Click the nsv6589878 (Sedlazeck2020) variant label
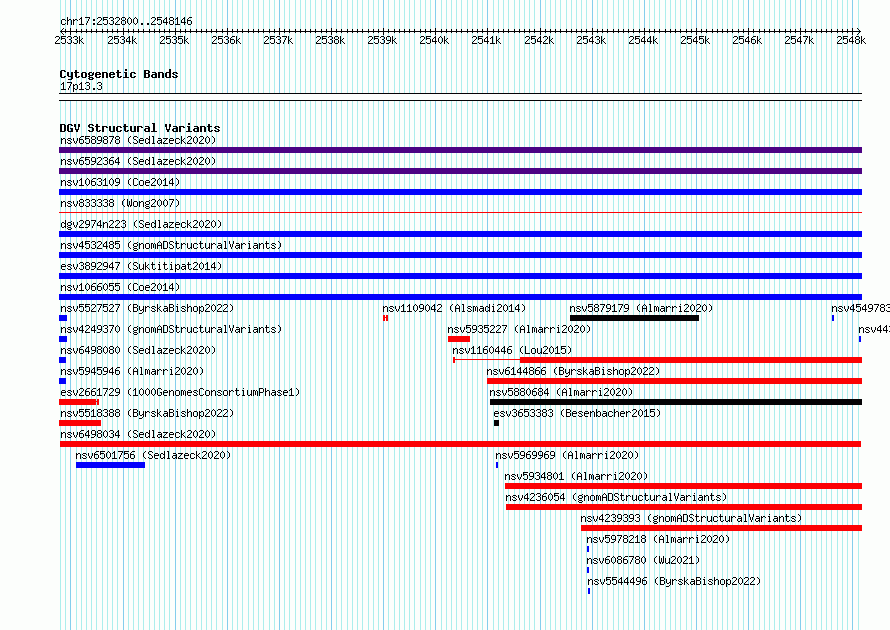This screenshot has width=890, height=630. [138, 140]
